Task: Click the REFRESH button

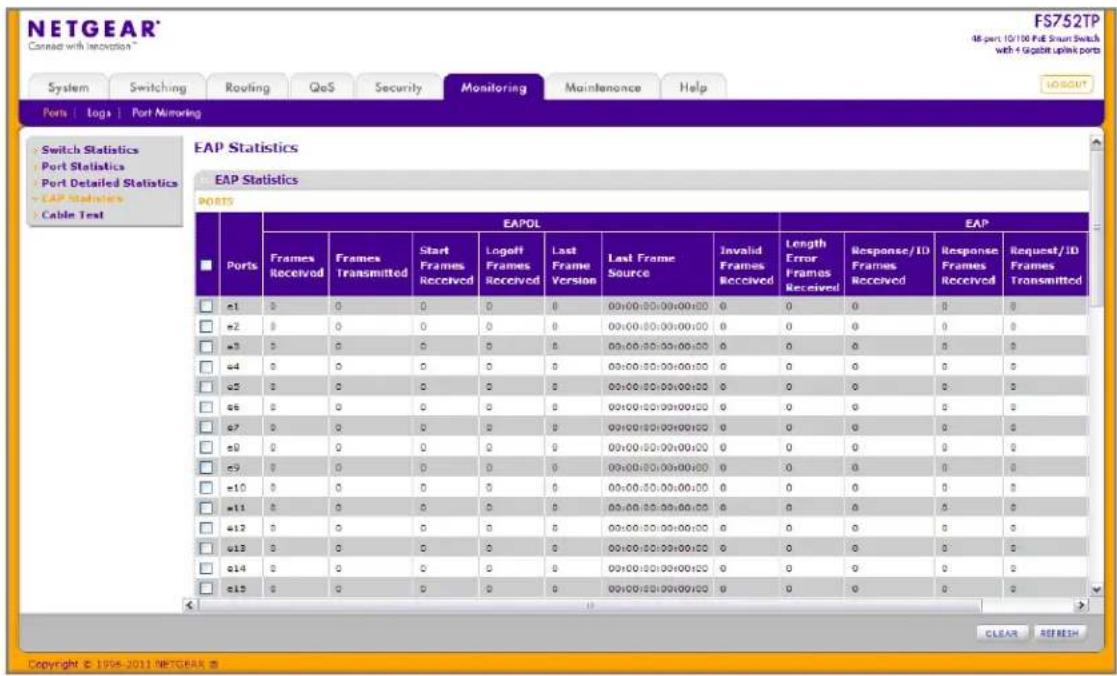Action: point(1059,633)
